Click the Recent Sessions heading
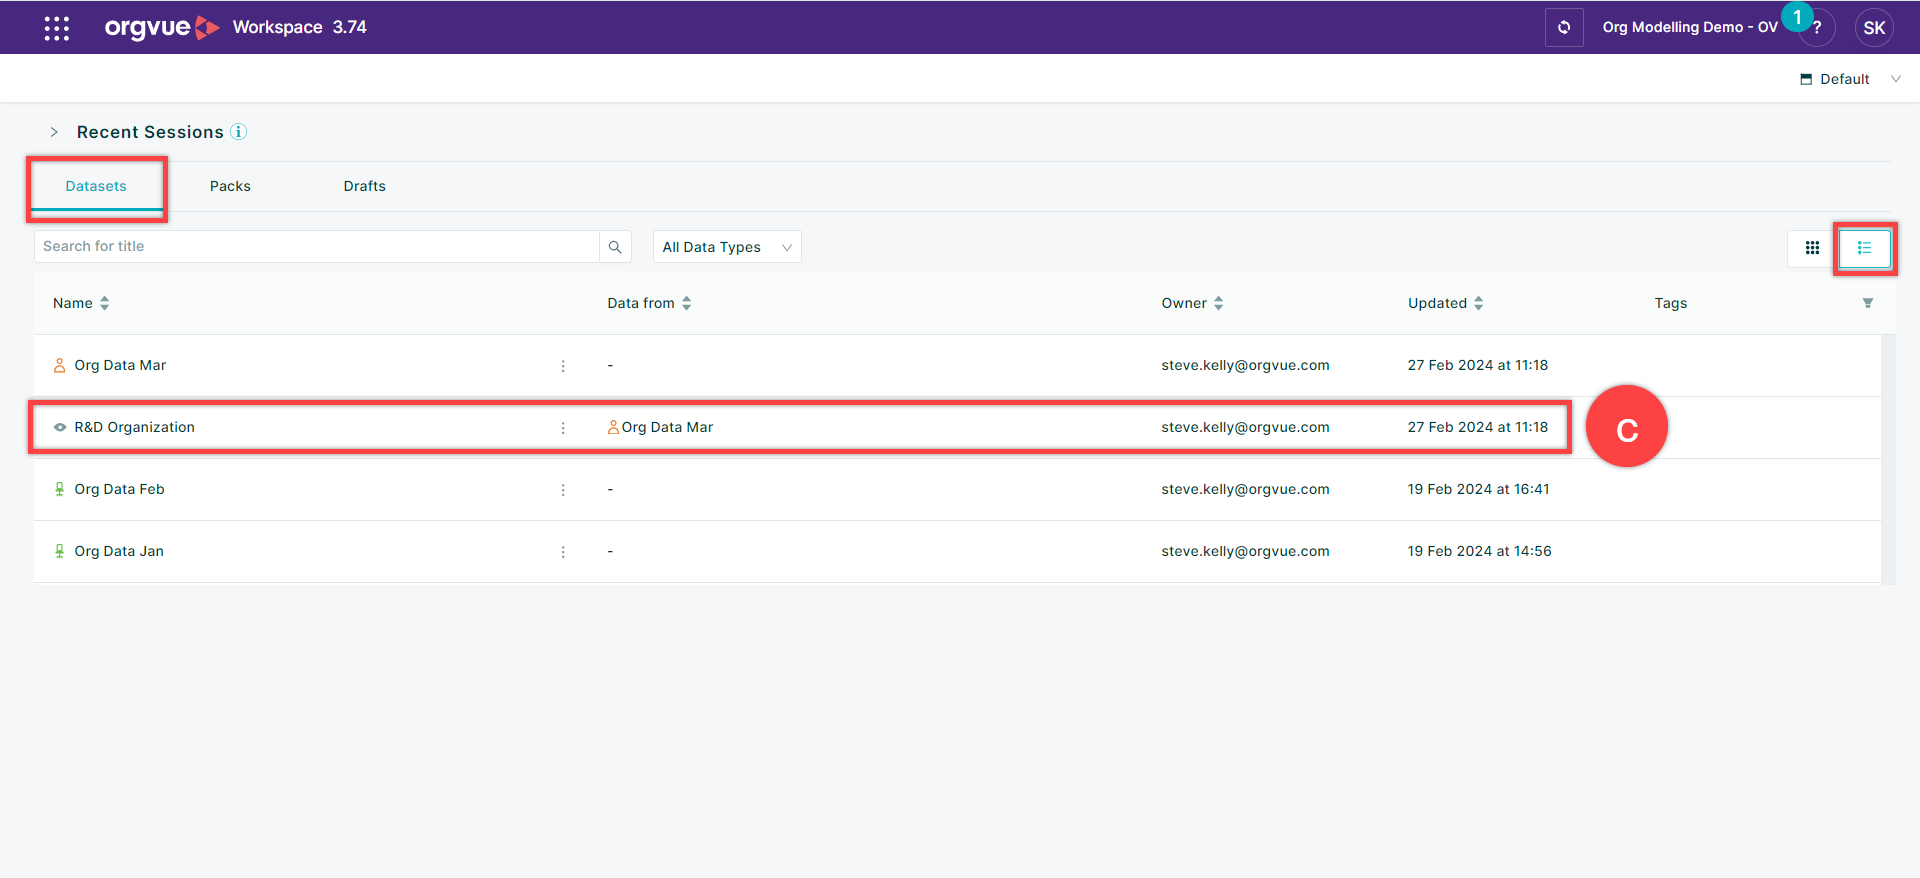Screen dimensions: 1920x878 point(150,132)
